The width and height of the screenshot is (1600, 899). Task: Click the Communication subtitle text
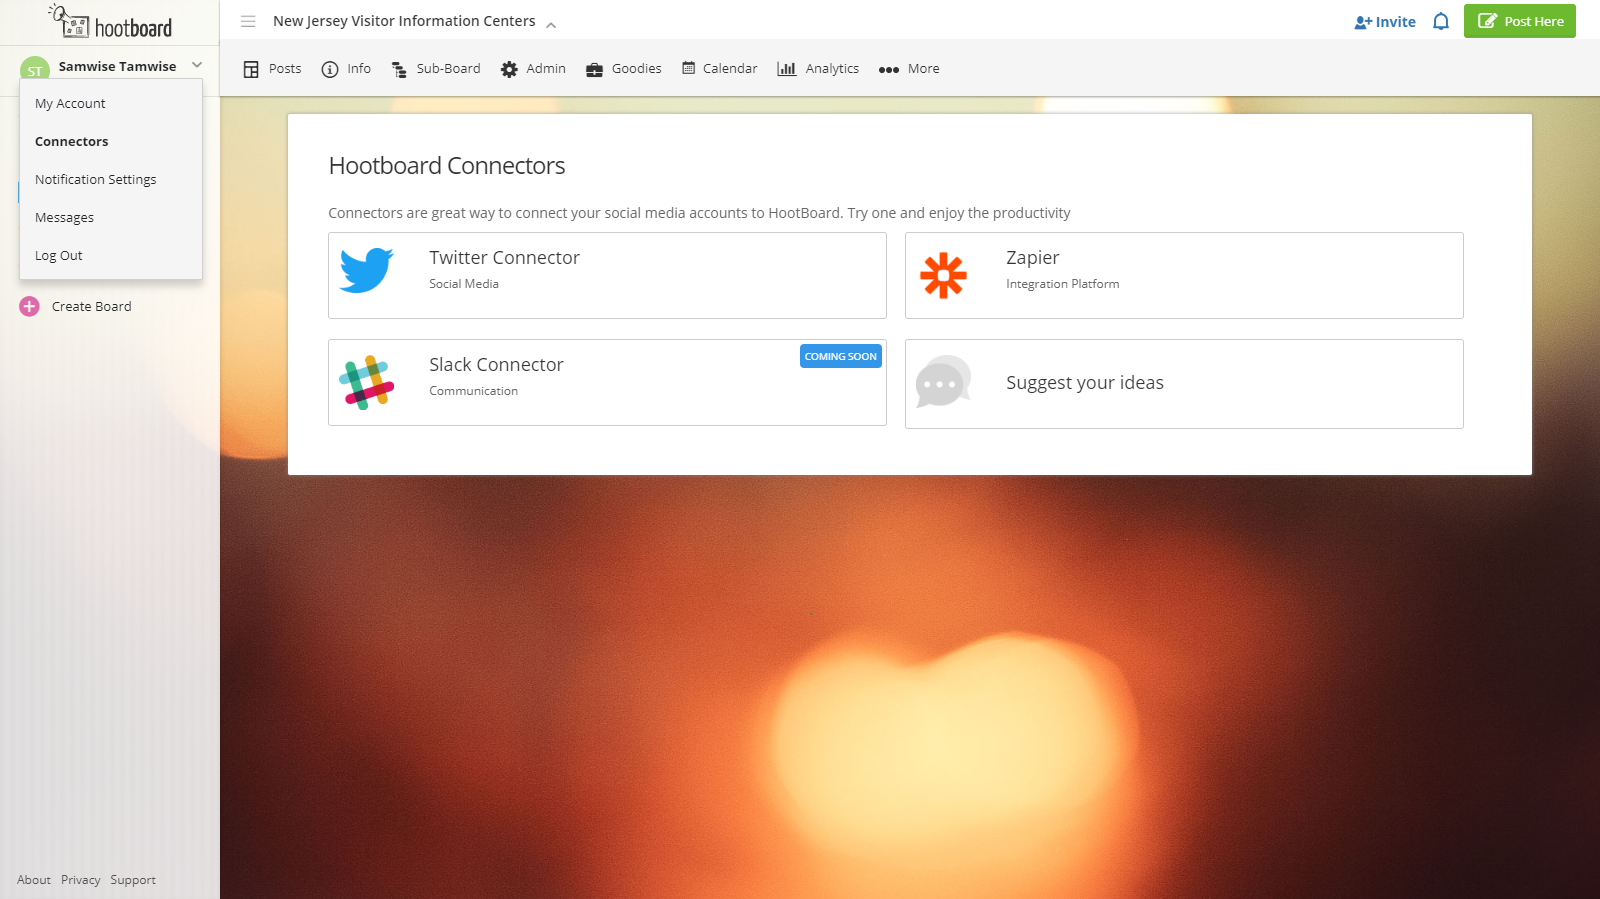474,391
